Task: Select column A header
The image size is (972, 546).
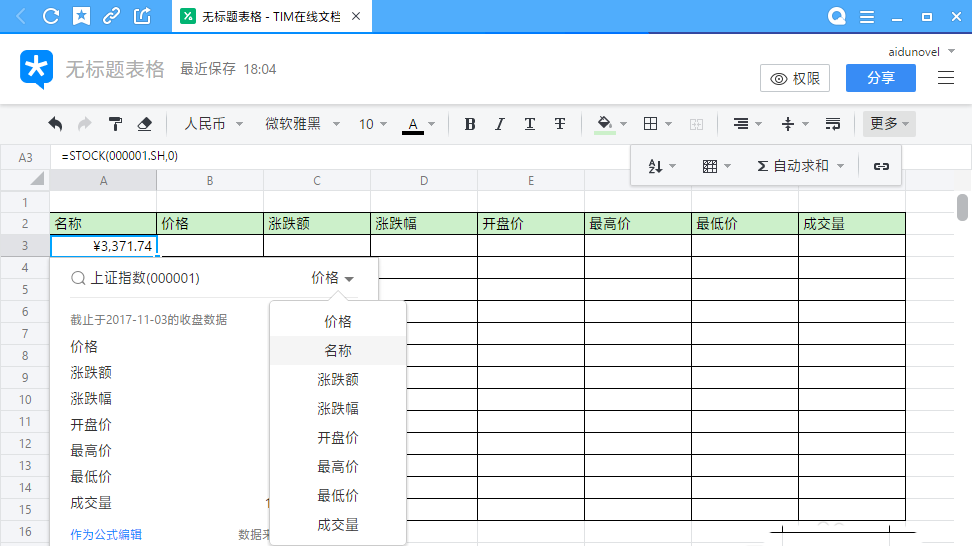Action: 104,180
